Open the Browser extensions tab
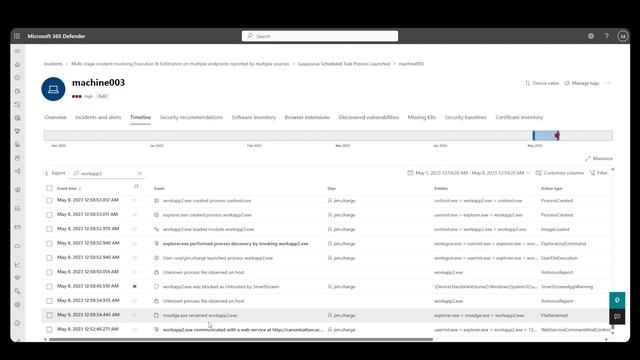 click(307, 117)
